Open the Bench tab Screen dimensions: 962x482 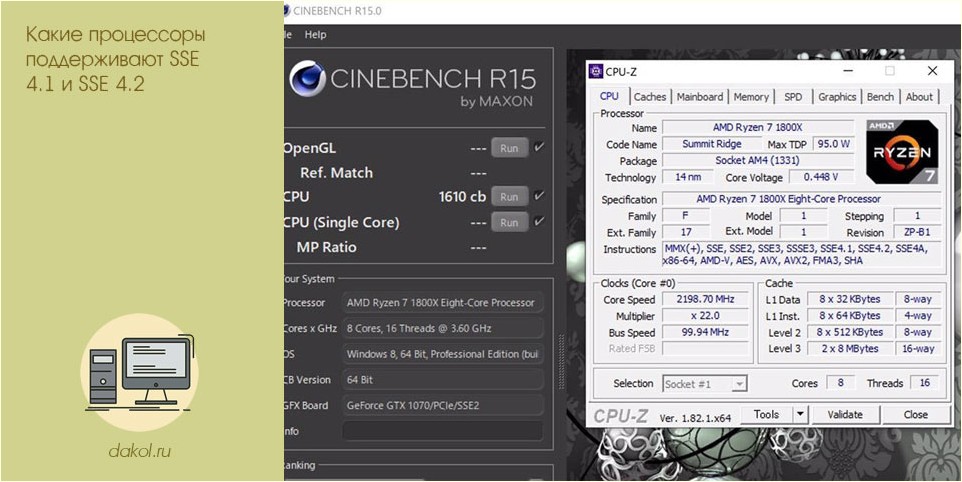point(880,97)
